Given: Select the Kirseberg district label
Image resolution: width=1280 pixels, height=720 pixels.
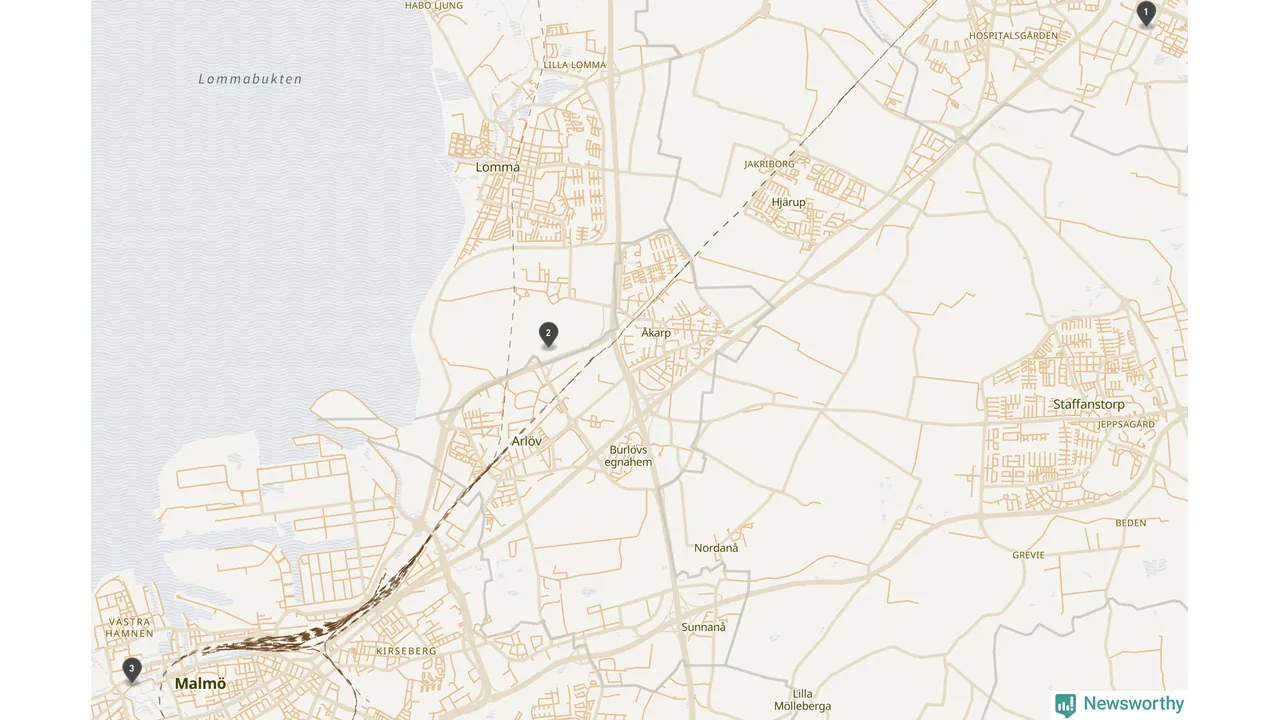Looking at the screenshot, I should point(406,651).
